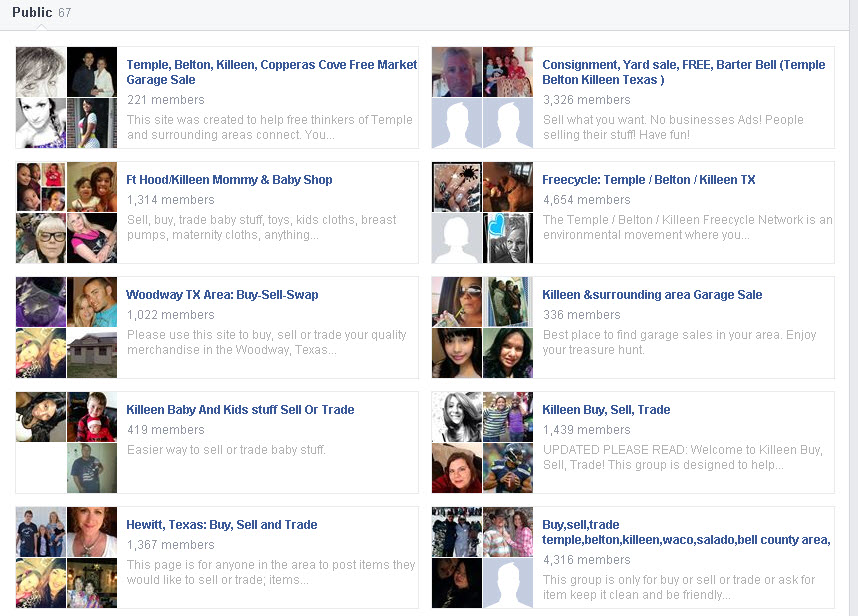The height and width of the screenshot is (616, 858).
Task: Click the 4,316 members count
Action: coord(572,559)
